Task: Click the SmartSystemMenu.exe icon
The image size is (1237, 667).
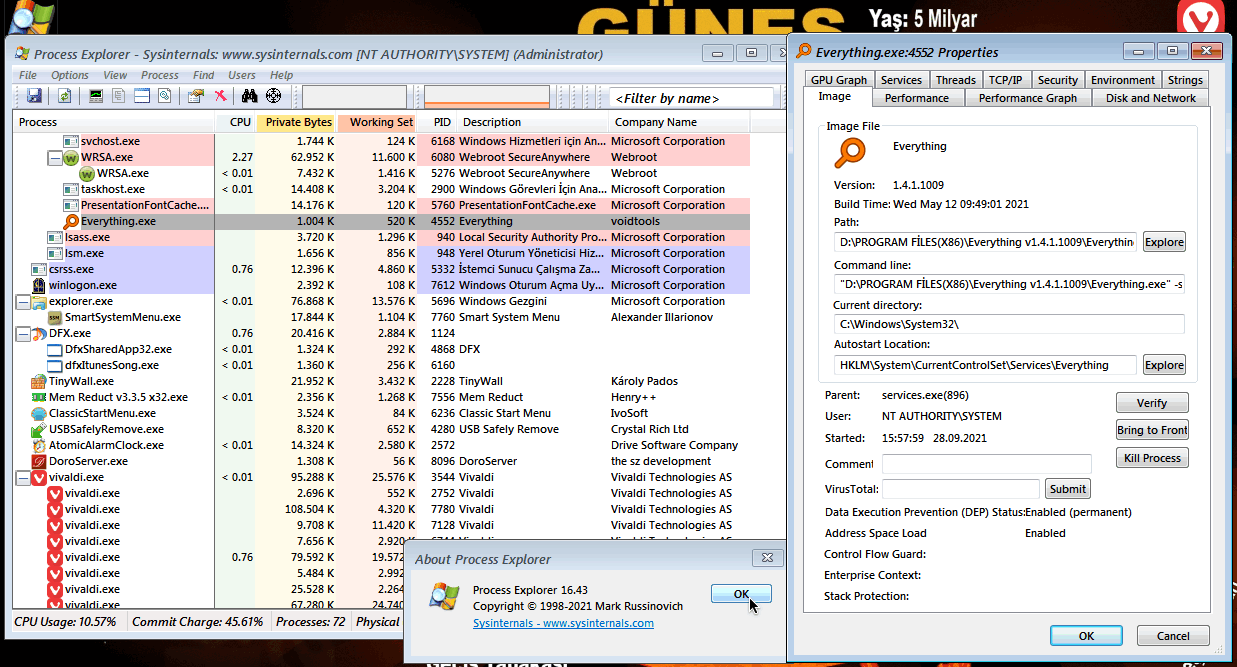Action: coord(55,317)
